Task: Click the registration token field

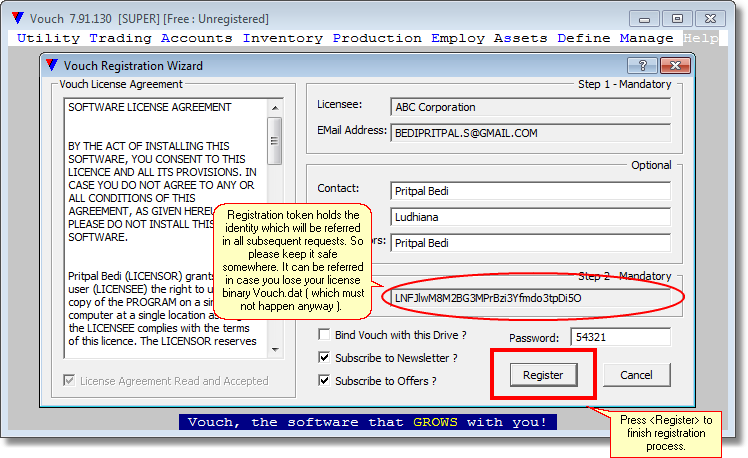Action: click(530, 298)
